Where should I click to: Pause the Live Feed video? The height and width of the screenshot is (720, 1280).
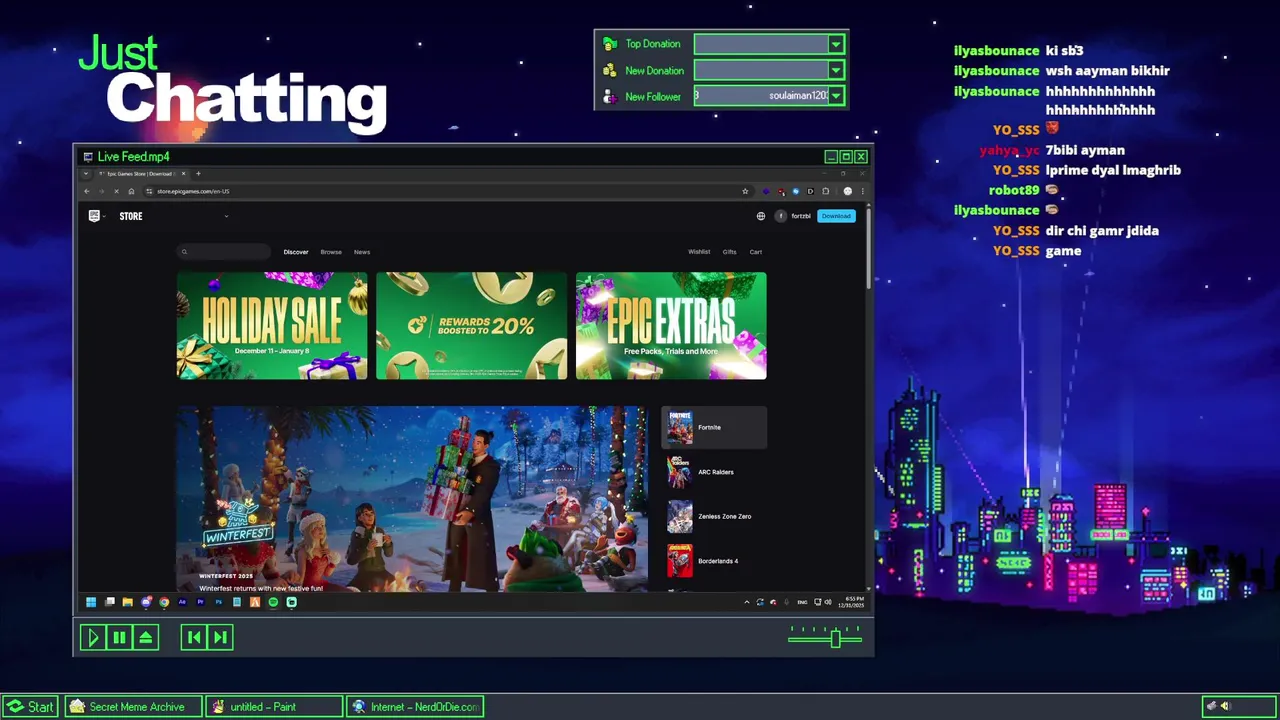point(119,637)
